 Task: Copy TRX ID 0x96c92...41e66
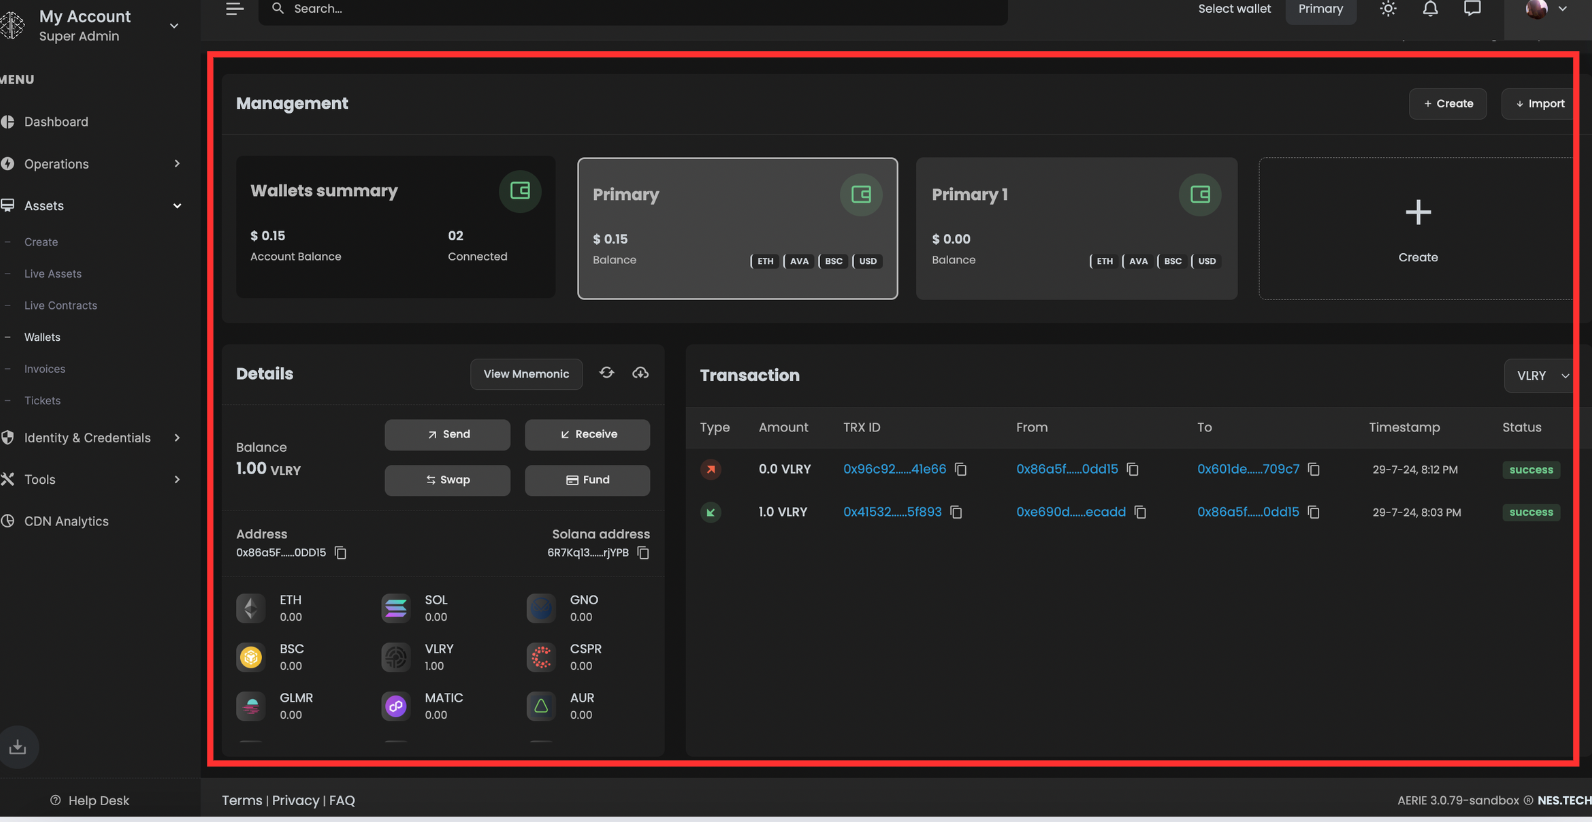click(x=961, y=469)
